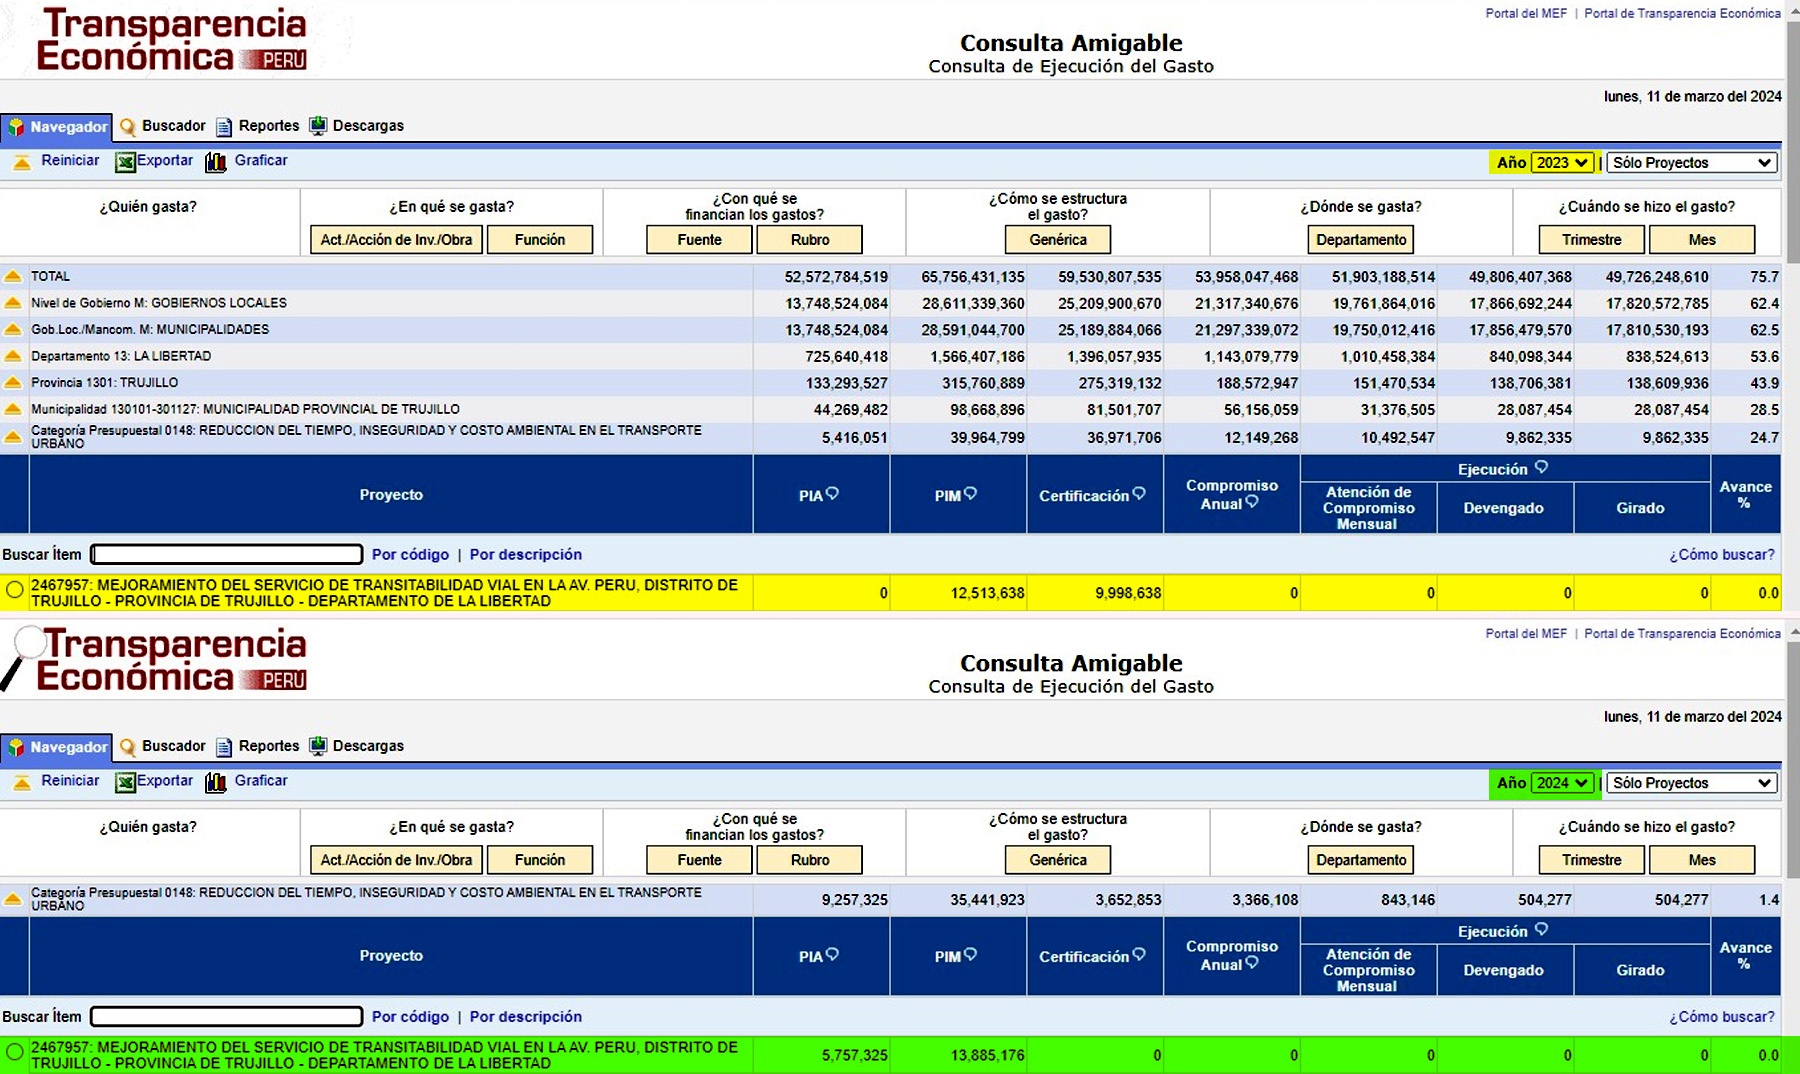Click the Graficar chart icon in top panel
The height and width of the screenshot is (1074, 1800).
(x=215, y=162)
